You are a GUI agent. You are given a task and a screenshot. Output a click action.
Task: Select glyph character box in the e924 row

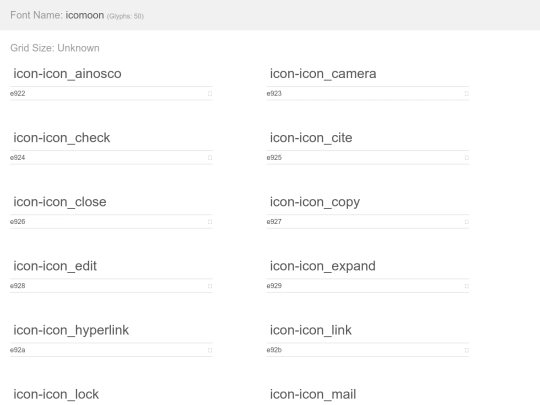[x=210, y=158]
